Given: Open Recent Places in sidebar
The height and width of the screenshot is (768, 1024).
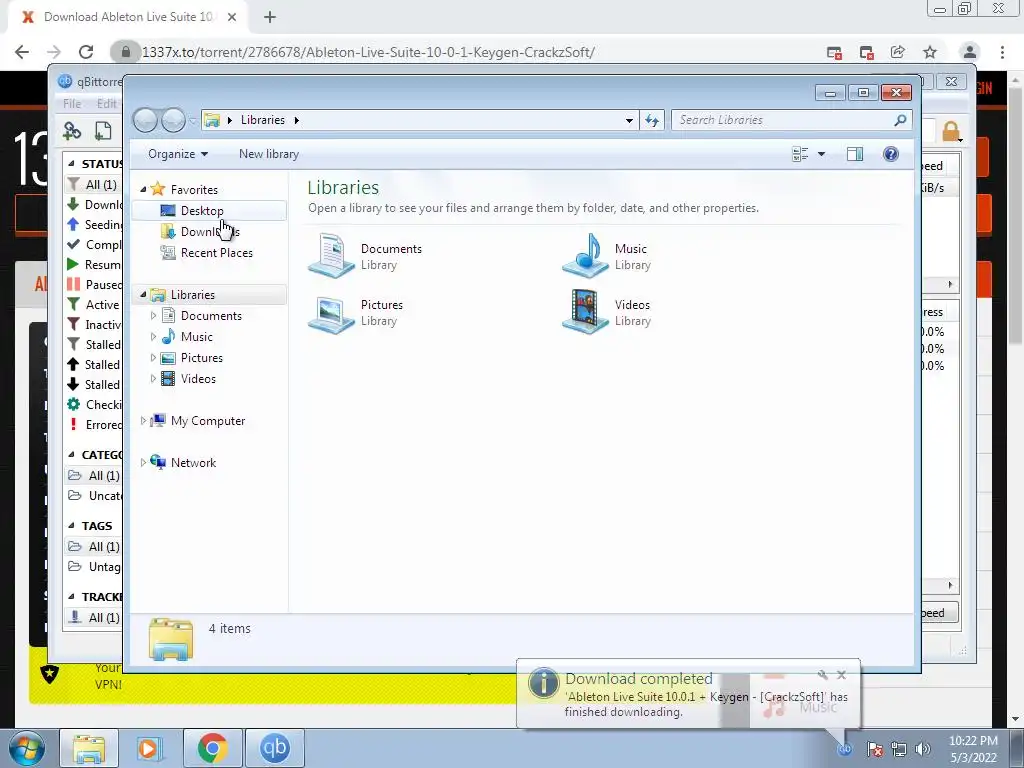Looking at the screenshot, I should tap(216, 252).
